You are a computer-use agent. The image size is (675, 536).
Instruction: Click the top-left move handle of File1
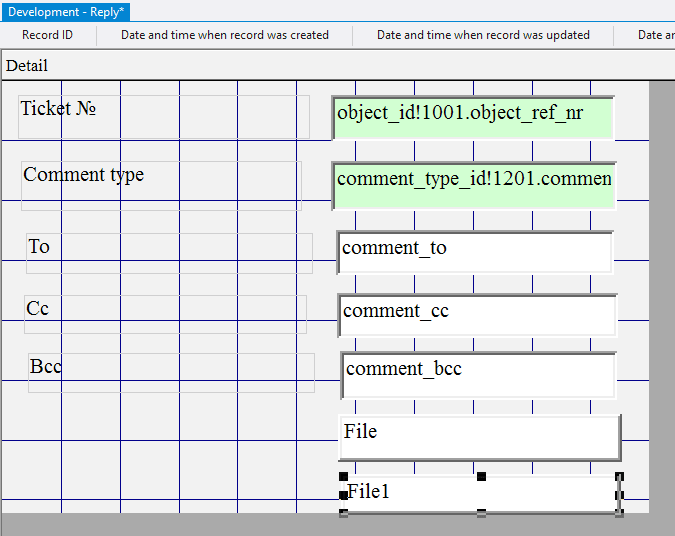[344, 477]
